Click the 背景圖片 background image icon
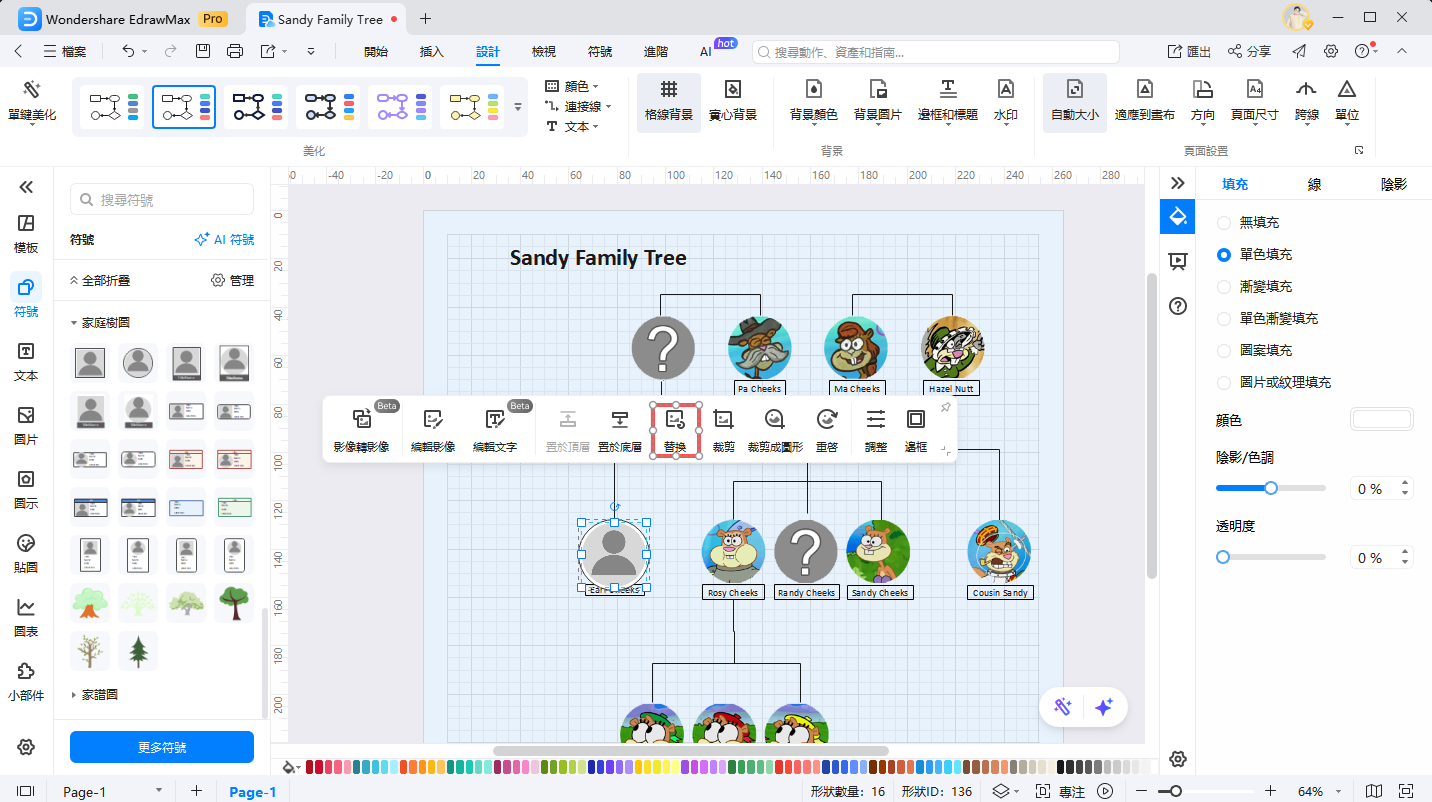The image size is (1432, 802). [877, 90]
